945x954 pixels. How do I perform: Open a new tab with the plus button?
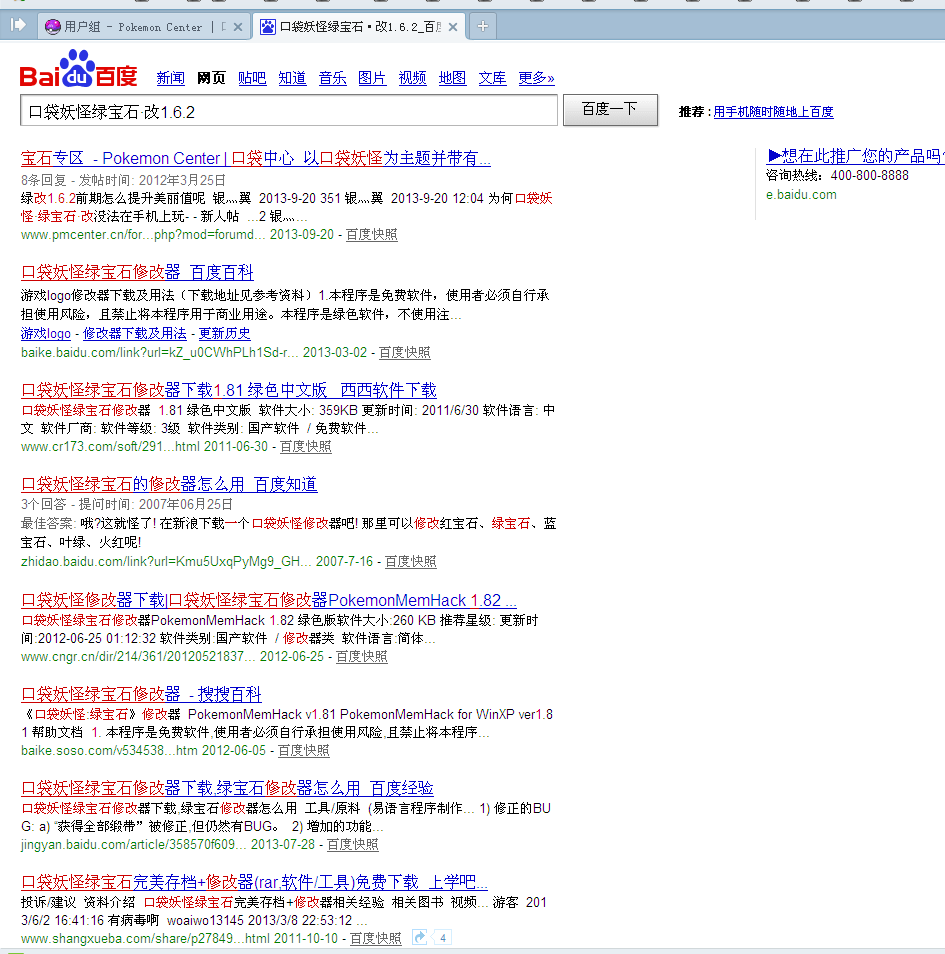483,26
